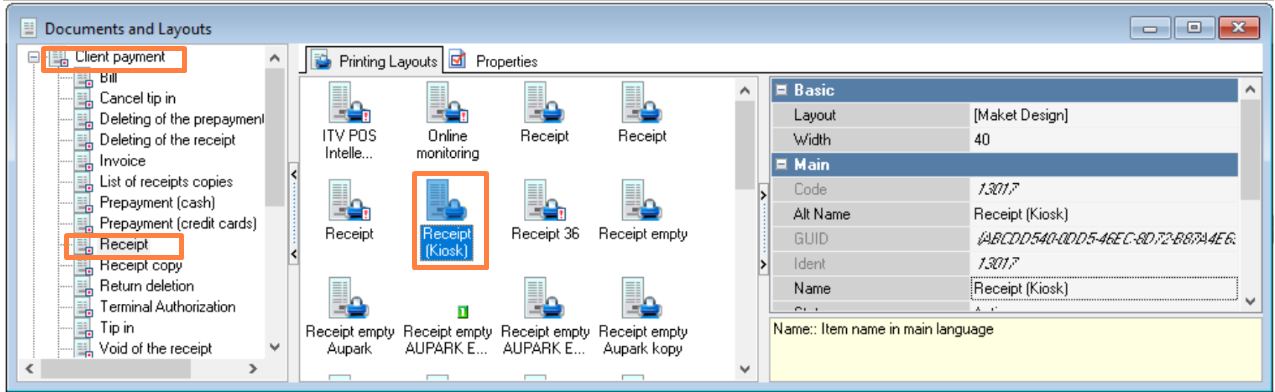
Task: Select Void of the receipt item
Action: tap(156, 349)
